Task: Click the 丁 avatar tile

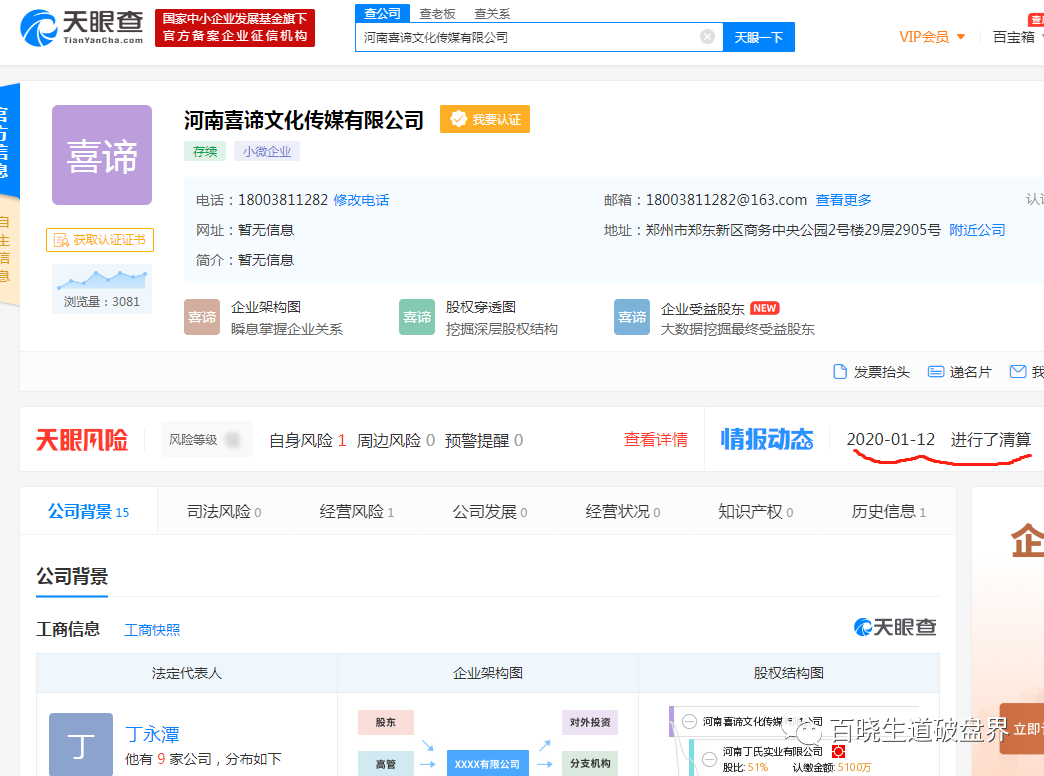Action: coord(81,744)
